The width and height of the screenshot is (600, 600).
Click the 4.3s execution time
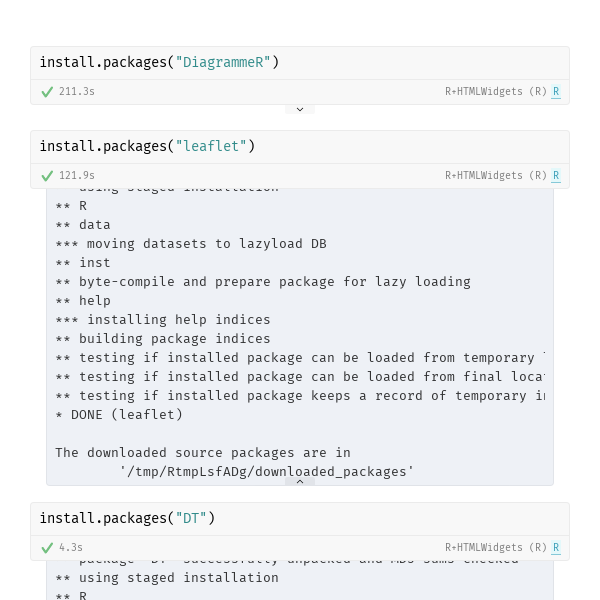pos(71,548)
